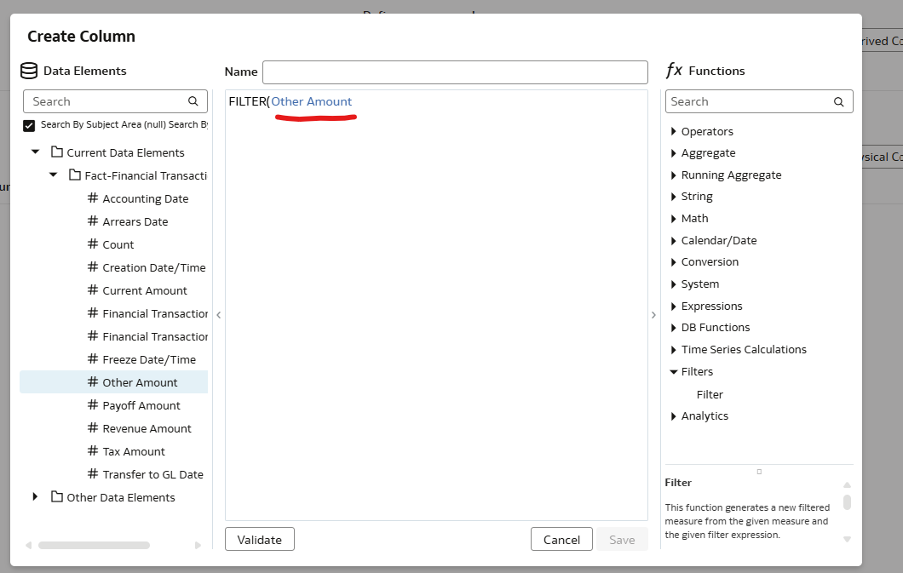Click the folder icon for Other Data Elements
This screenshot has width=904, height=574.
point(57,497)
